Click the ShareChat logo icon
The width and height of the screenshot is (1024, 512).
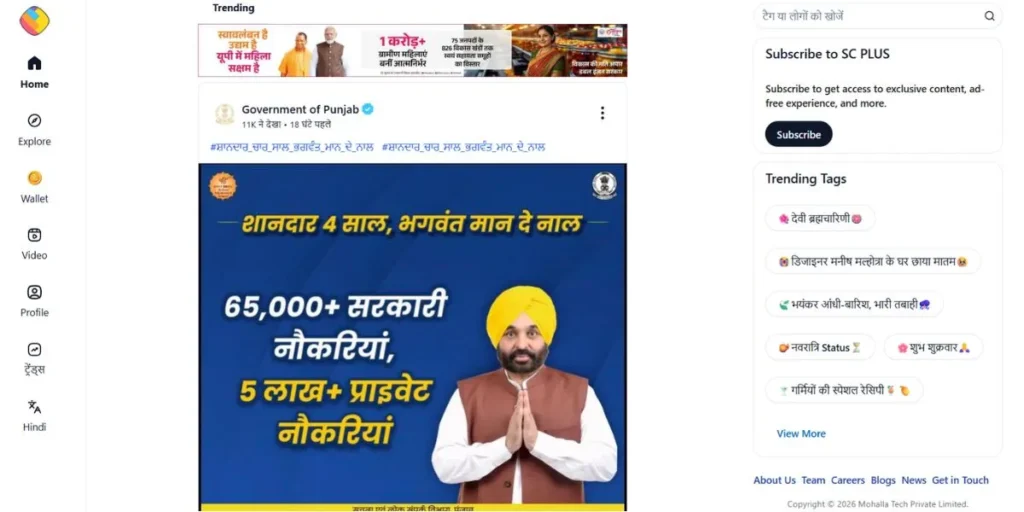(x=35, y=21)
